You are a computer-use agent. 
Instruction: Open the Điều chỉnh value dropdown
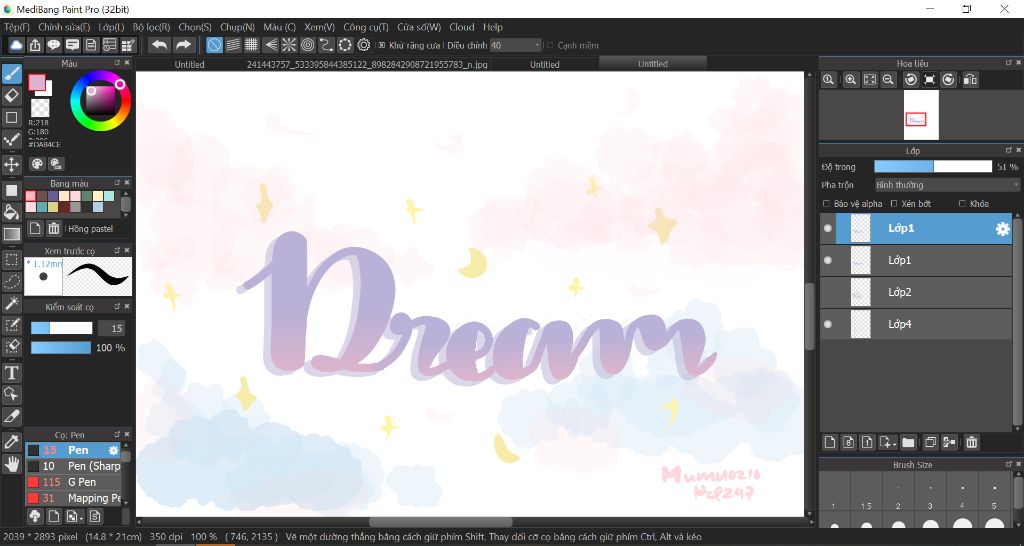[x=516, y=45]
